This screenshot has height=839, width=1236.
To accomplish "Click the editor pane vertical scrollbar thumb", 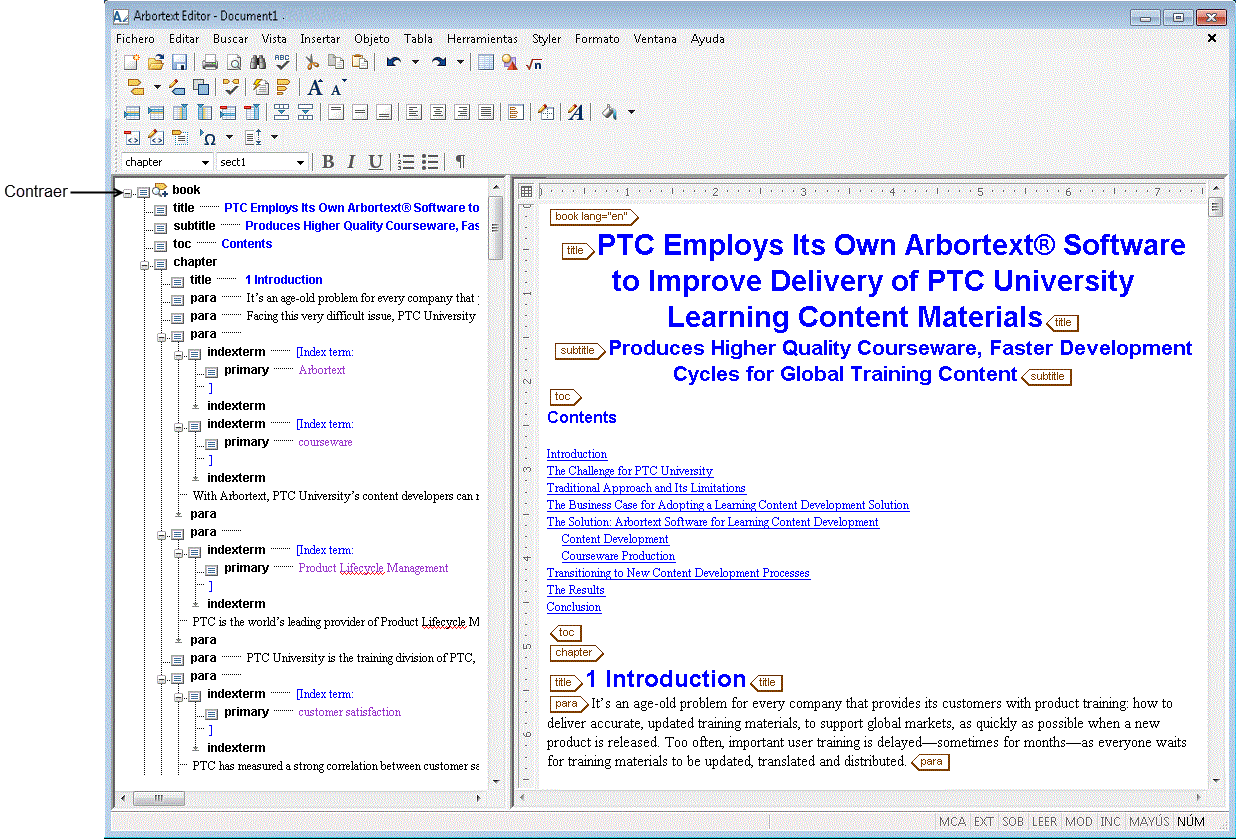I will pos(1216,207).
